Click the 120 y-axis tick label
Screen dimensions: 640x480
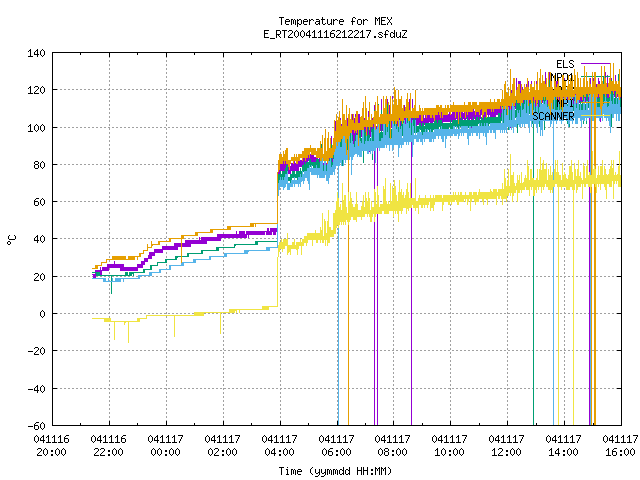pos(36,90)
